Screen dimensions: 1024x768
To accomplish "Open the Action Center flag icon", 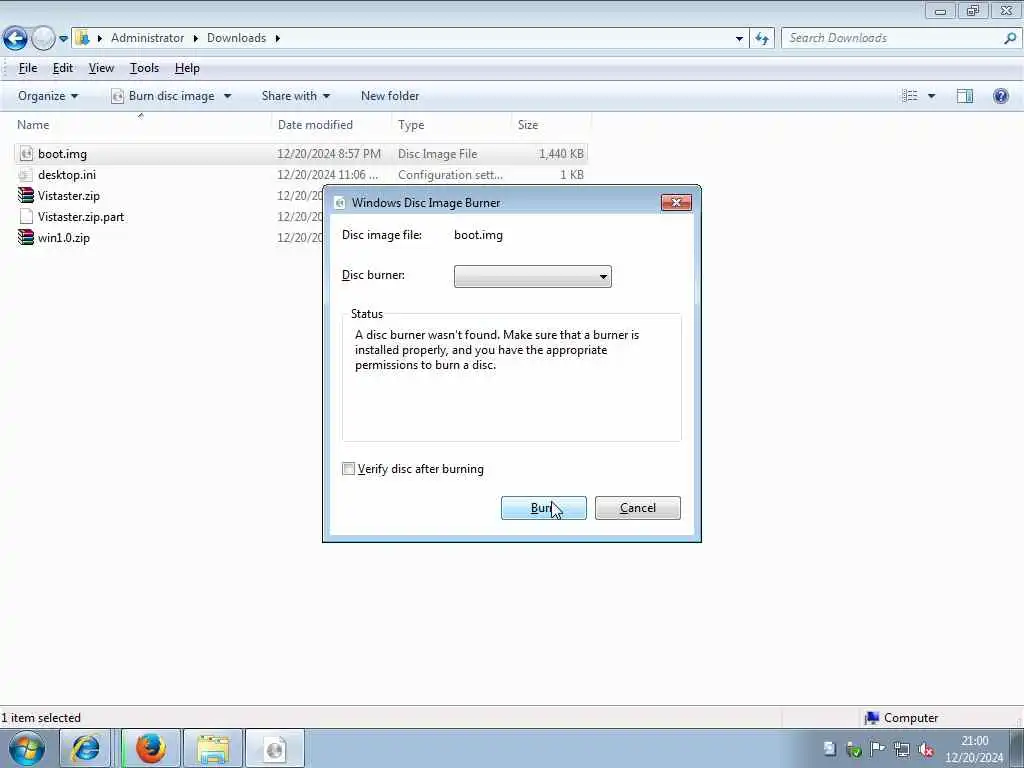I will coord(878,749).
